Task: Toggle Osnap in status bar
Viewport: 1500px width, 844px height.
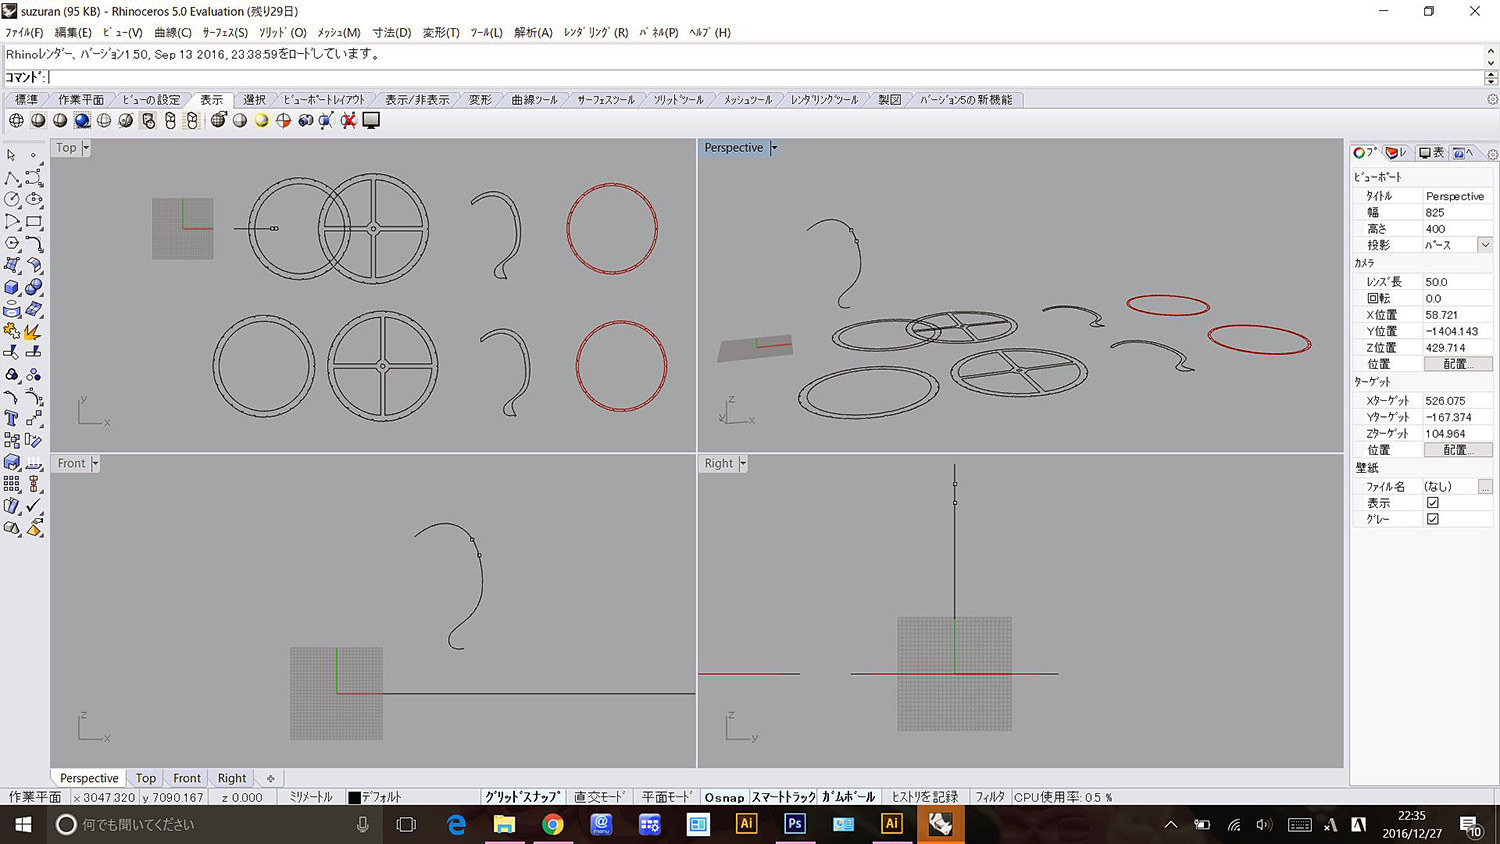Action: [724, 797]
